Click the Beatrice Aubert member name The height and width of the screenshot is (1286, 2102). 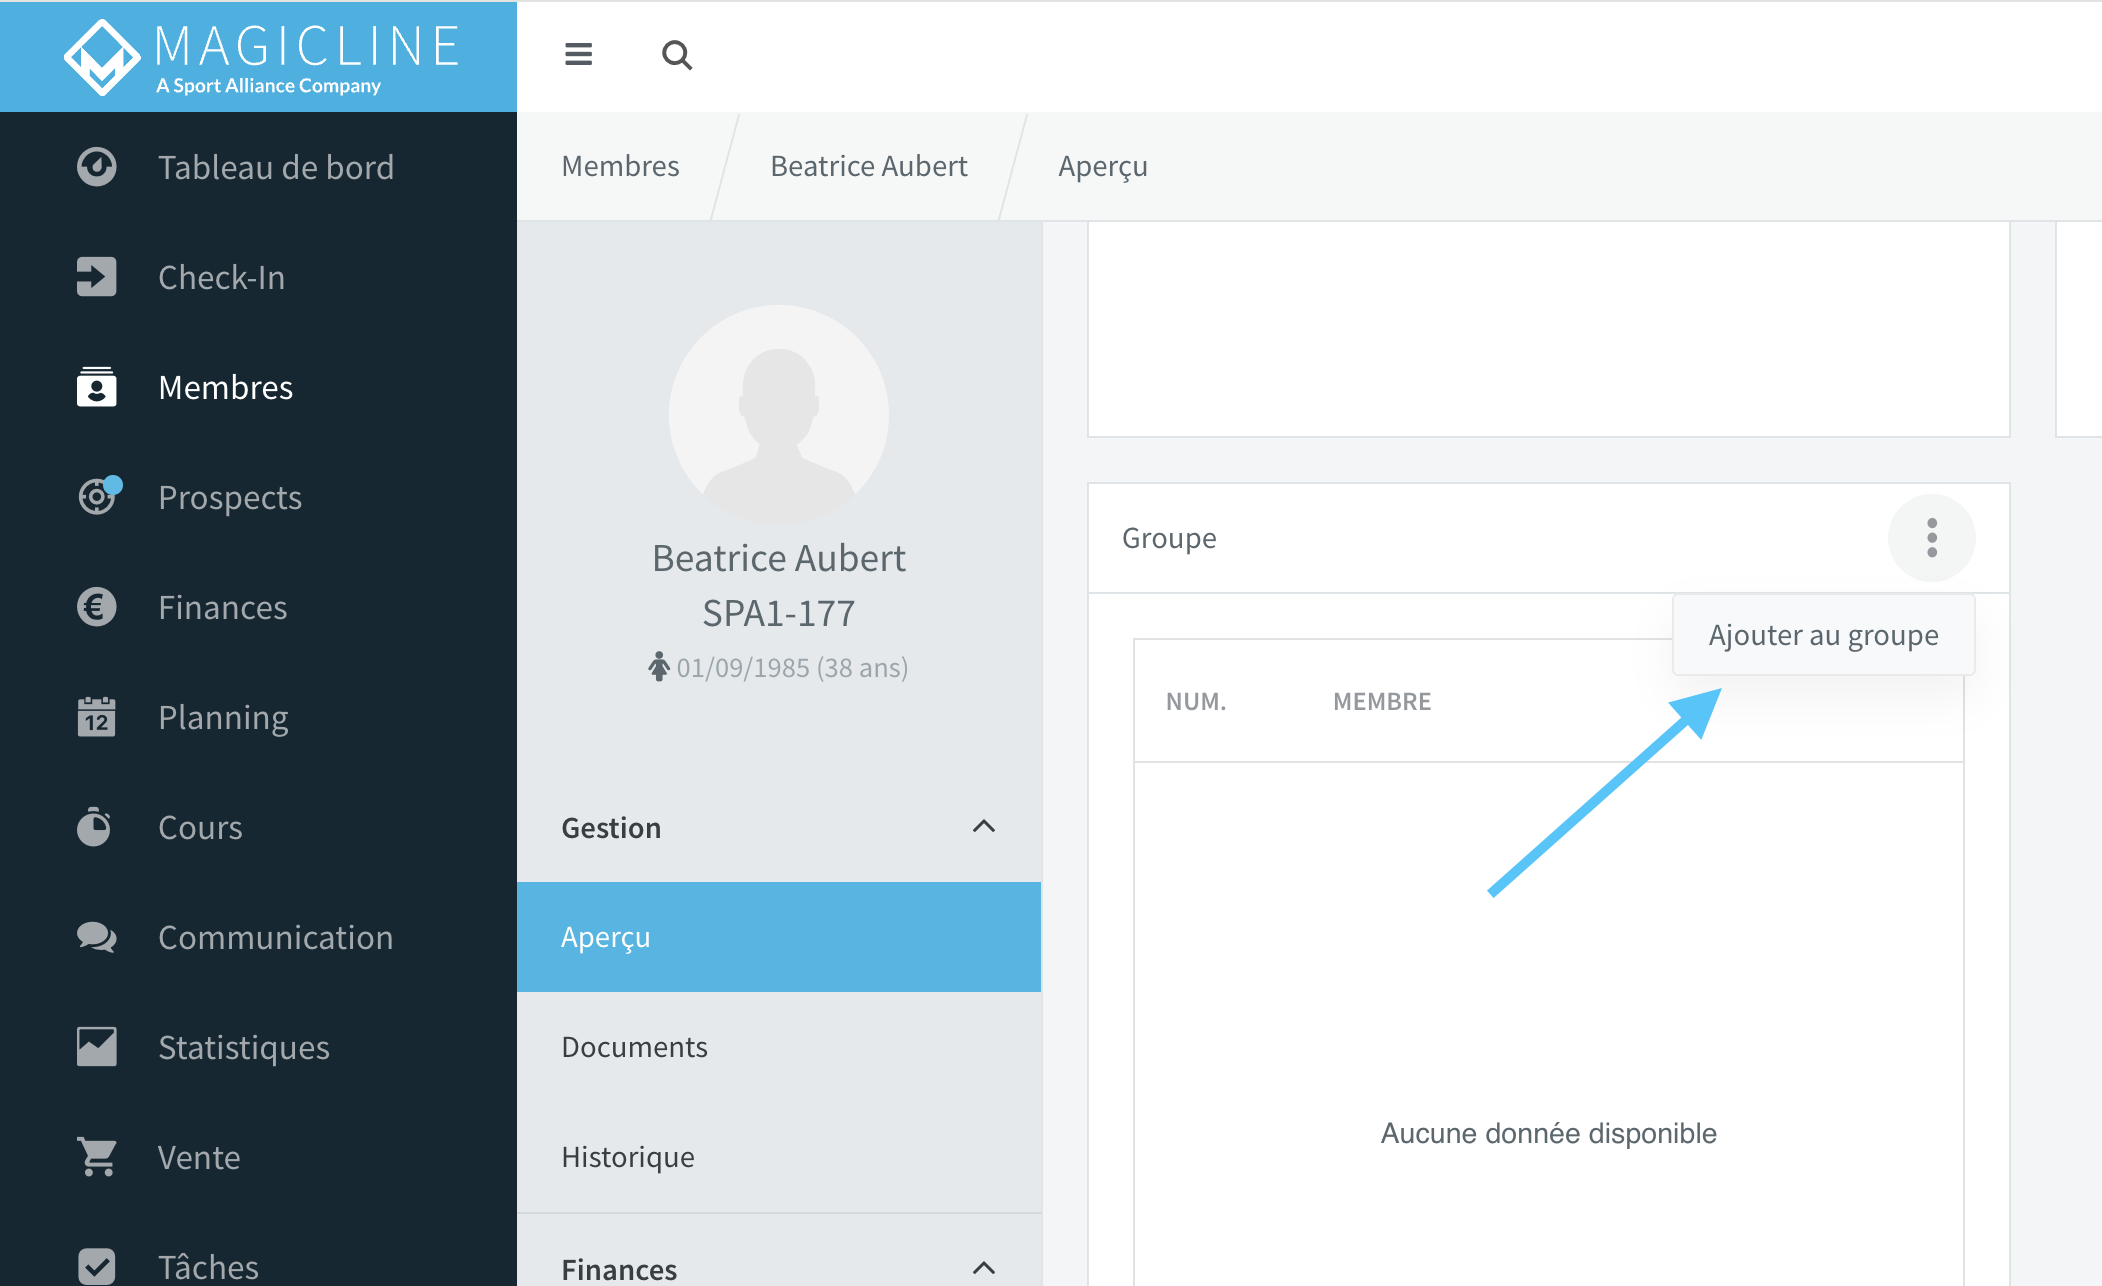click(779, 558)
